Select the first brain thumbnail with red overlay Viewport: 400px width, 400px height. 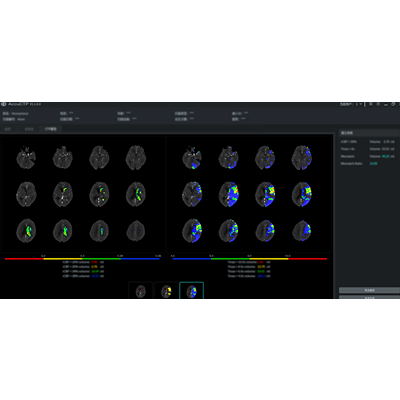coord(141,290)
